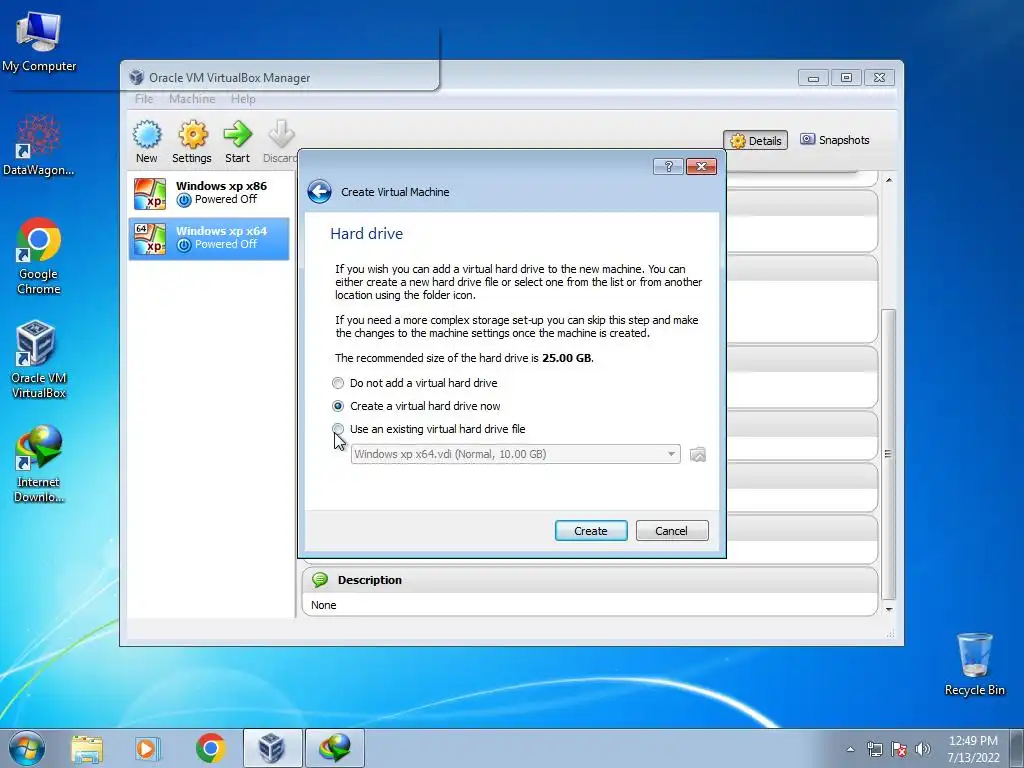This screenshot has width=1024, height=768.
Task: Close the Create Virtual Machine dialog
Action: pos(701,167)
